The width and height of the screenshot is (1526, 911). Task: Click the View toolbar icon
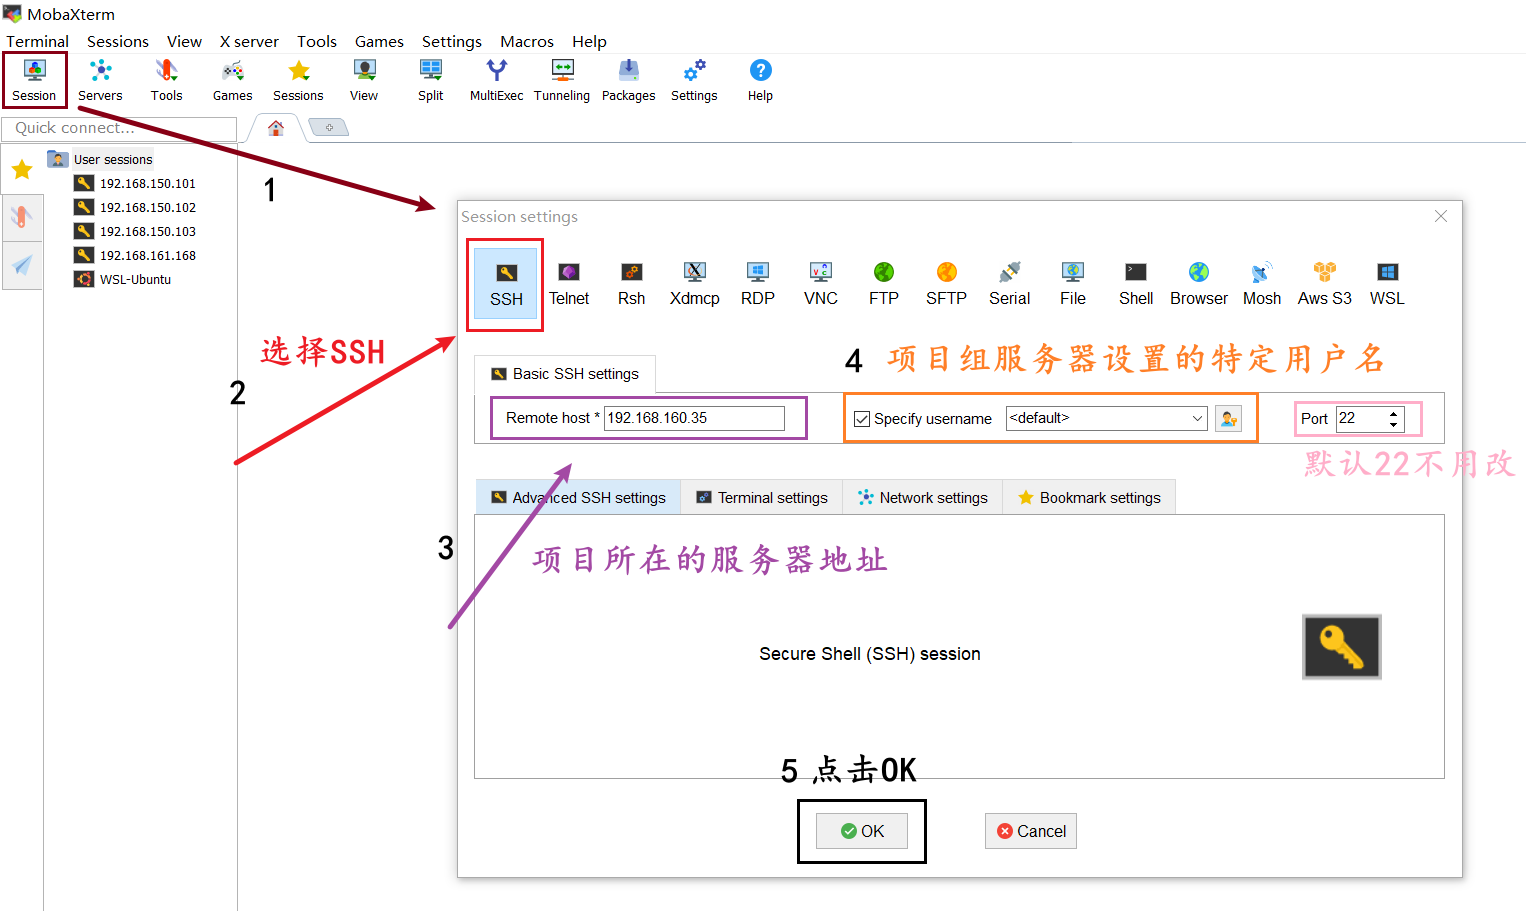click(364, 80)
